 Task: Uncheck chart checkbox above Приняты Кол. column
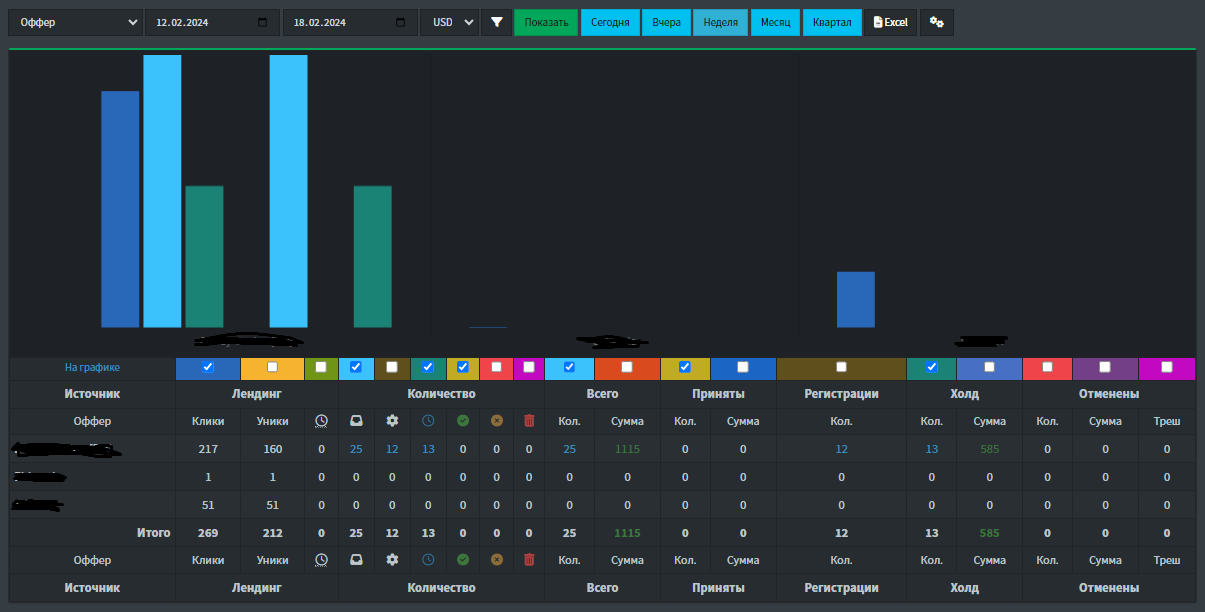pos(685,367)
